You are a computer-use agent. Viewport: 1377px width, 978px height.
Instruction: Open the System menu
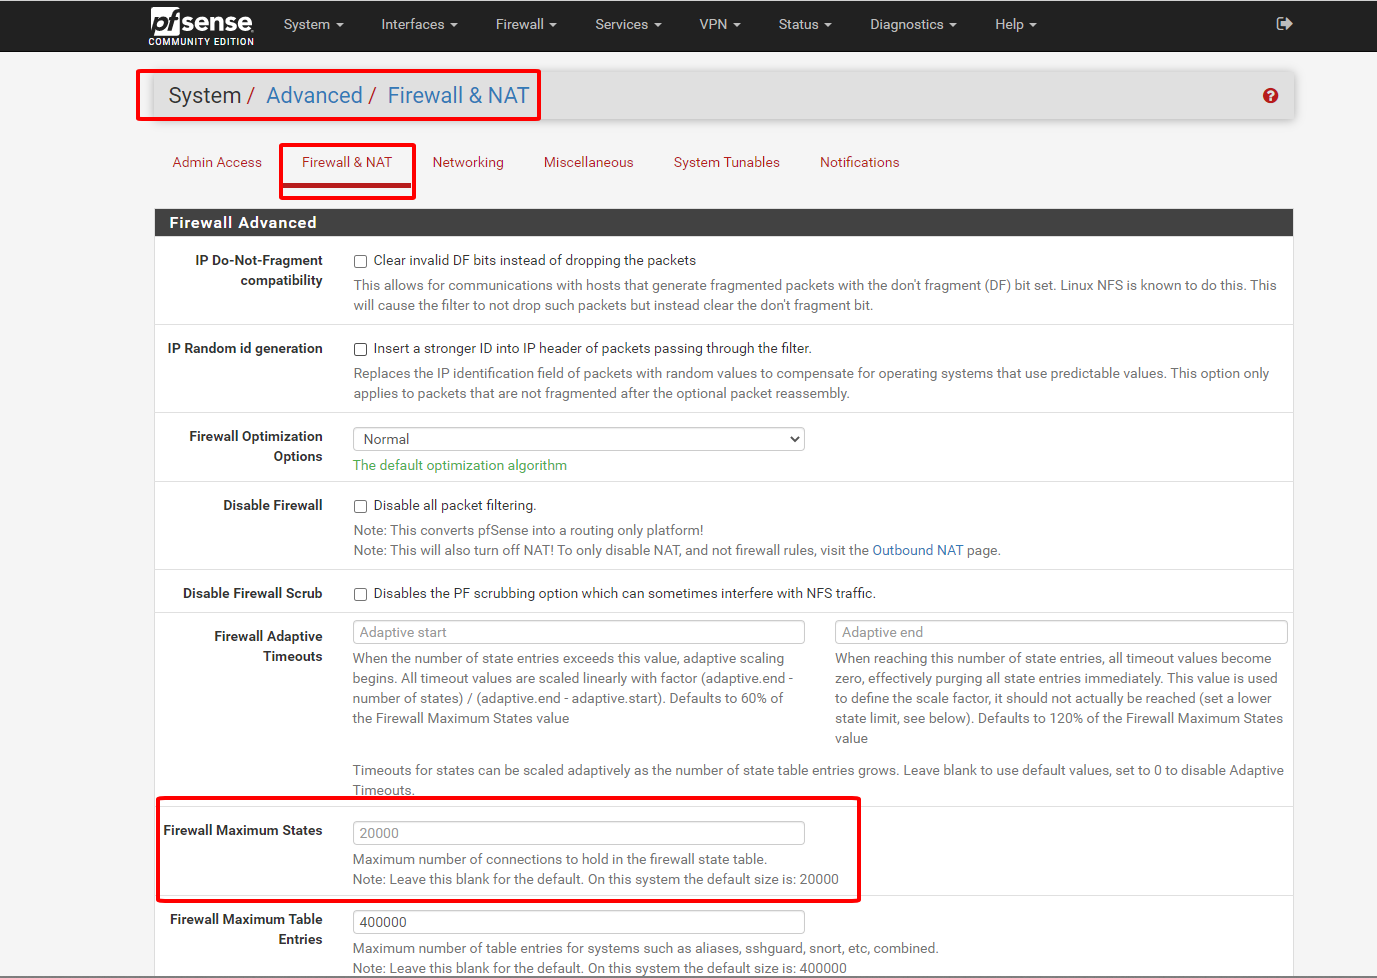[x=313, y=24]
